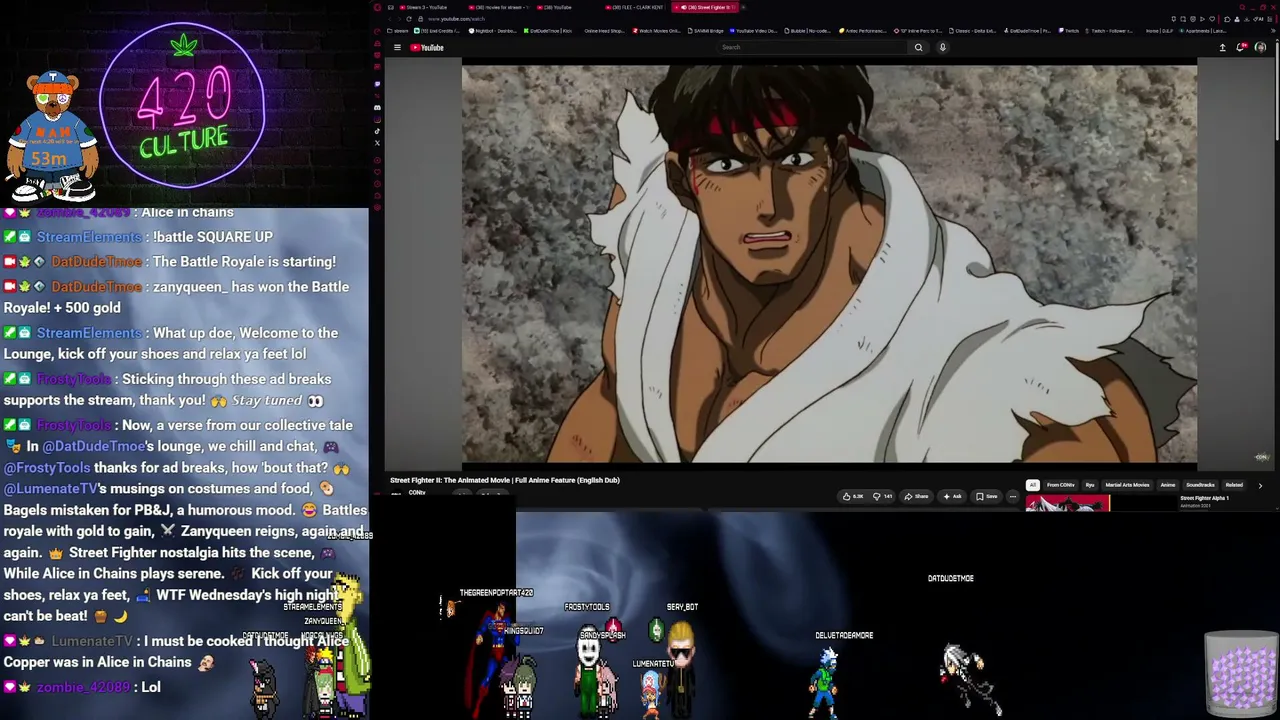Screen dimensions: 1280x720
Task: Click the DELVETREAMORE avatar label
Action: [x=844, y=635]
